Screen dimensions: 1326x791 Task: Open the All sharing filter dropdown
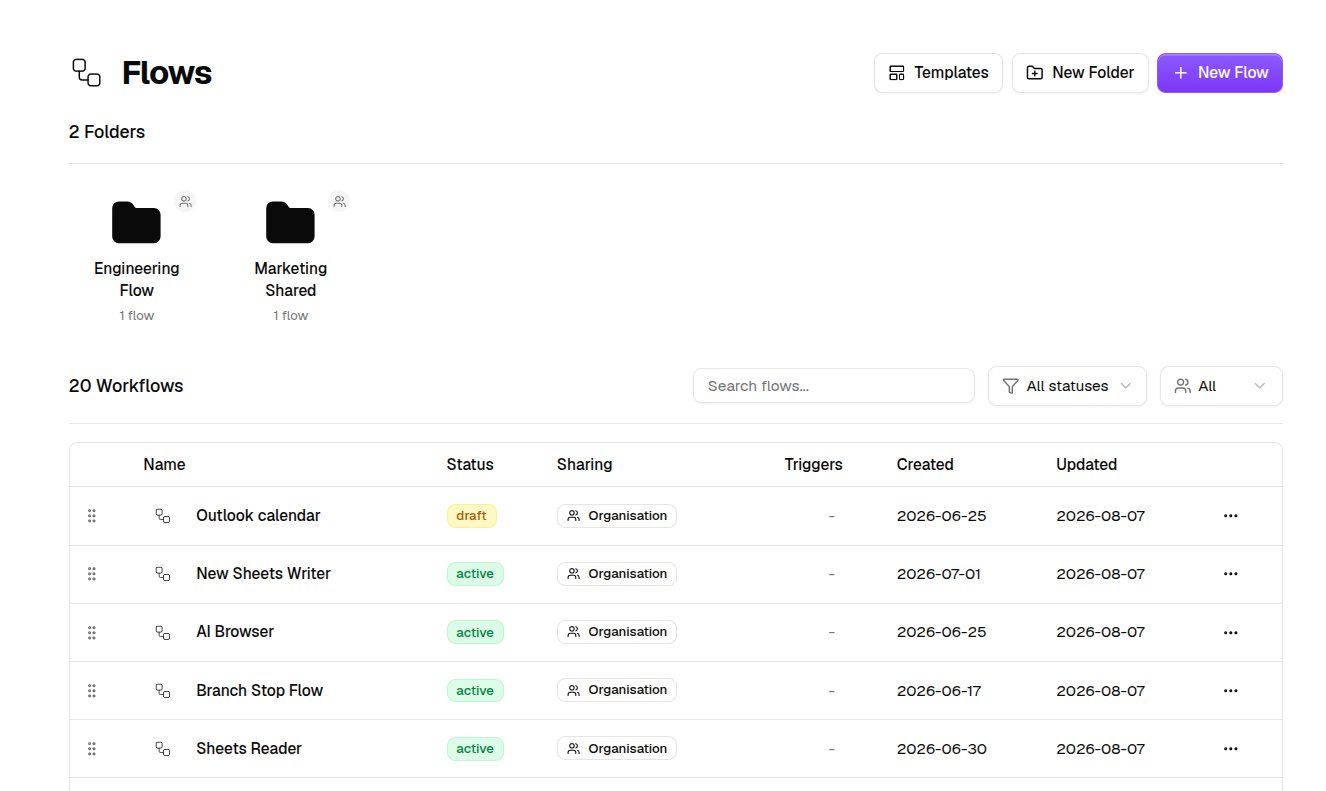(x=1221, y=386)
